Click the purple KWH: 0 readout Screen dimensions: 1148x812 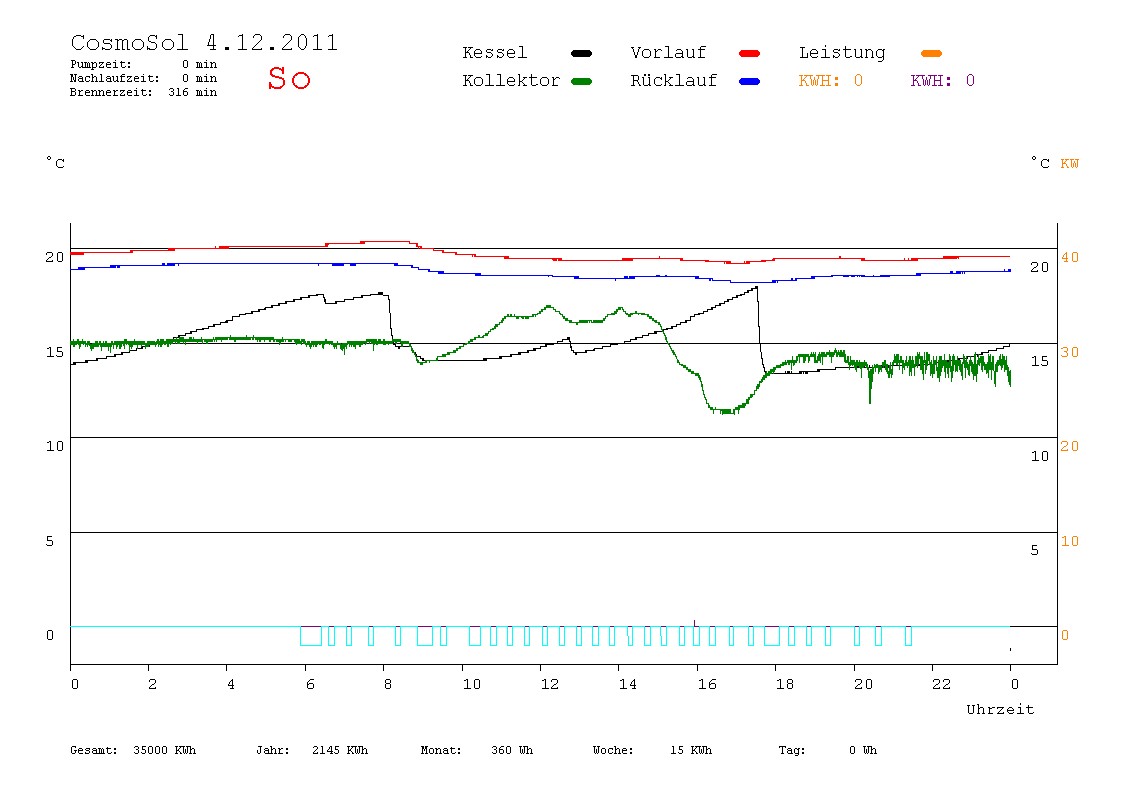[943, 81]
